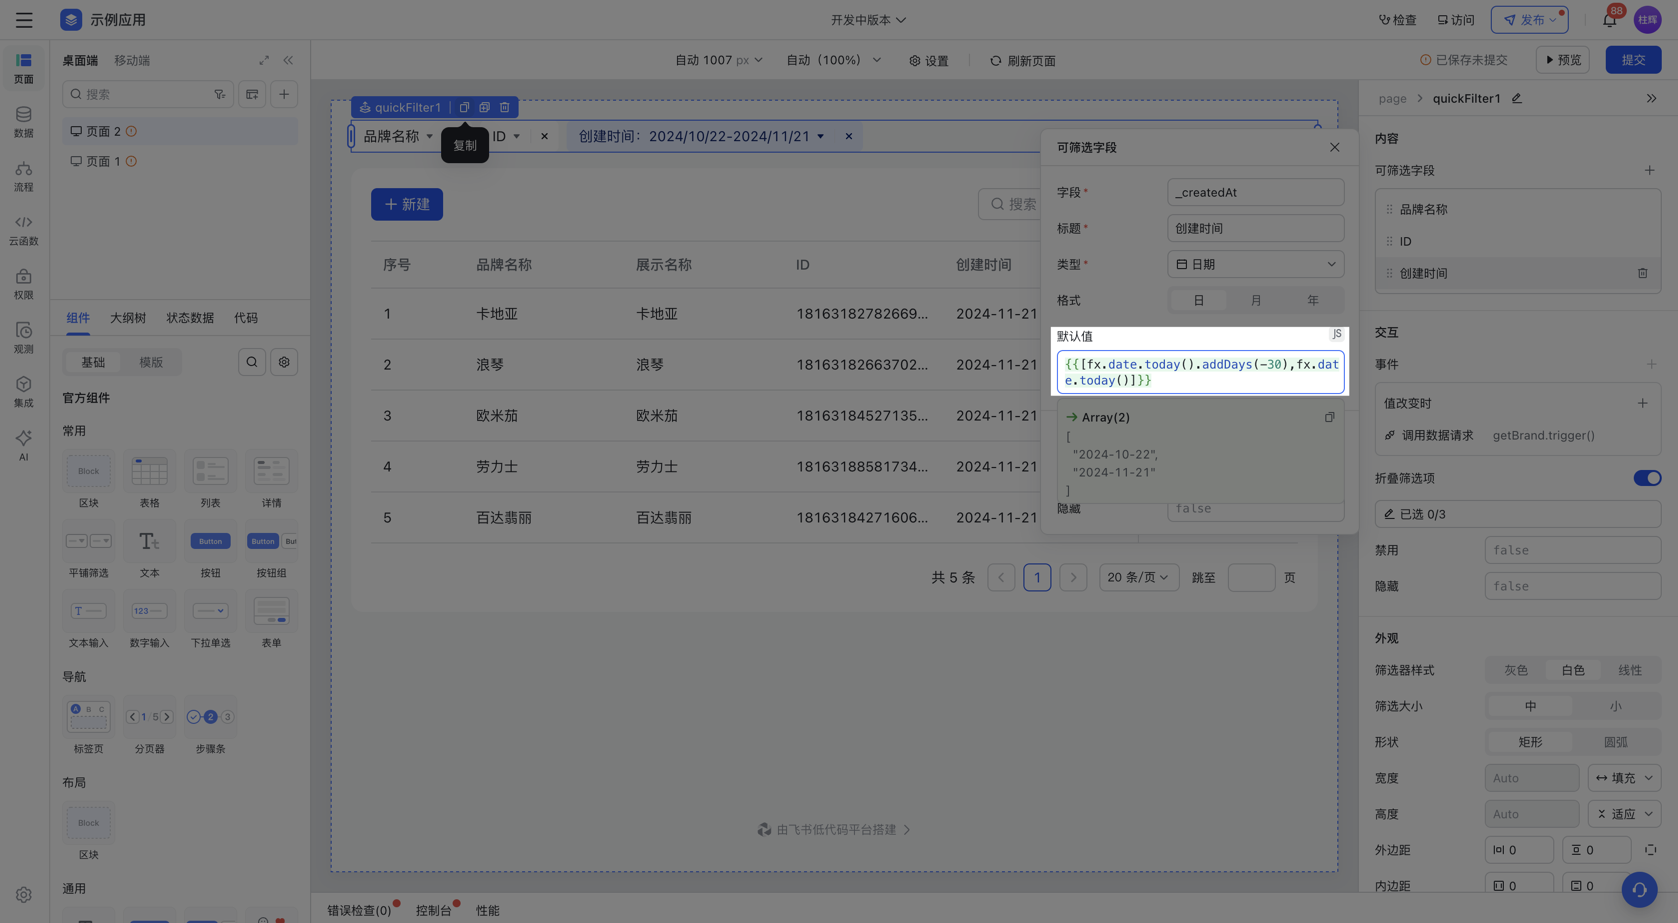Viewport: 1678px width, 923px height.
Task: Open the 类型 日期 dropdown
Action: coord(1255,264)
